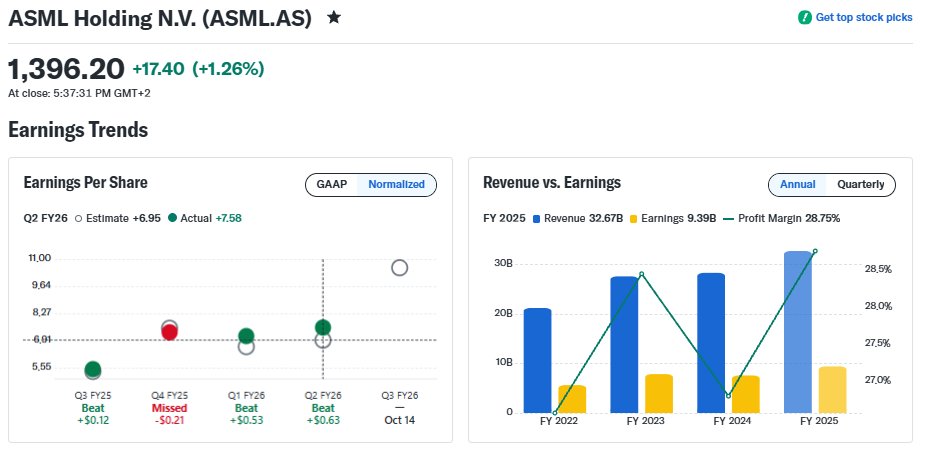Image resolution: width=925 pixels, height=450 pixels.
Task: Click the At close timestamp text
Action: point(79,93)
